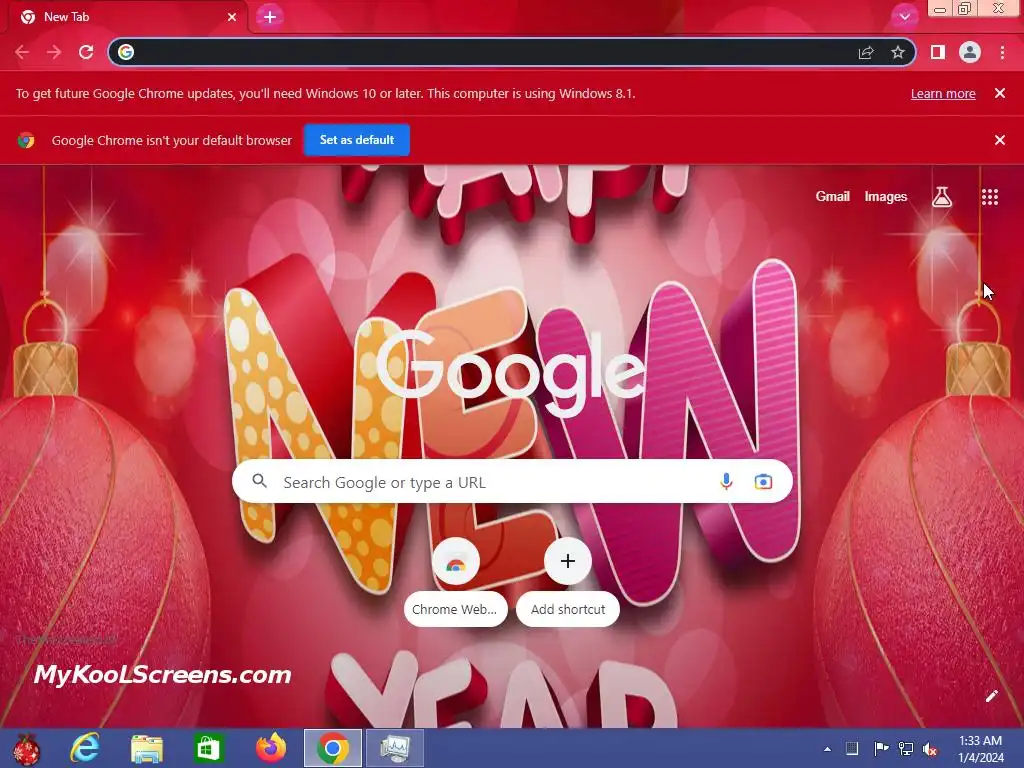The width and height of the screenshot is (1024, 768).
Task: Open the monitor app taskbar button
Action: pos(394,748)
